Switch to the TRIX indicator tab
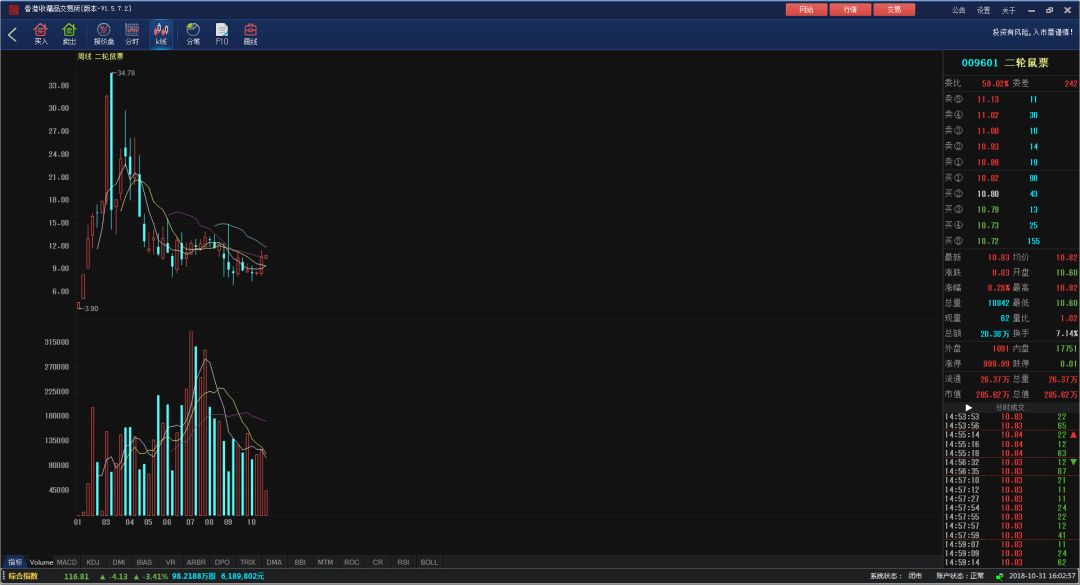This screenshot has height=585, width=1080. pyautogui.click(x=247, y=562)
